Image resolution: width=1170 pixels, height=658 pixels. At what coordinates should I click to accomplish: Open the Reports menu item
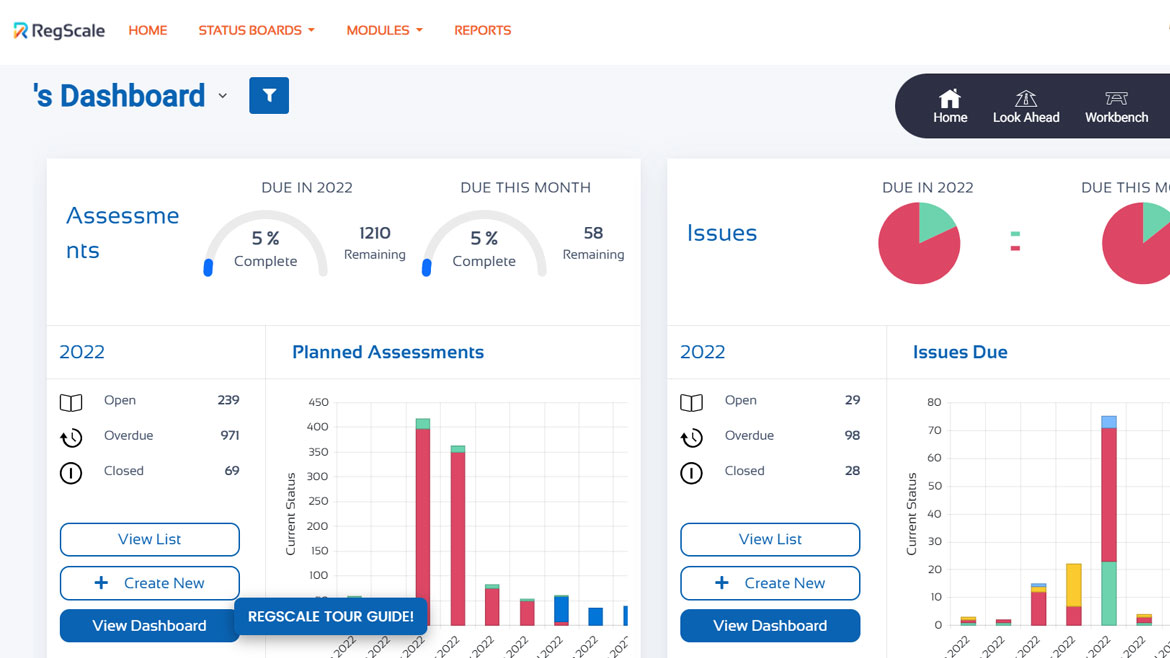coord(482,30)
